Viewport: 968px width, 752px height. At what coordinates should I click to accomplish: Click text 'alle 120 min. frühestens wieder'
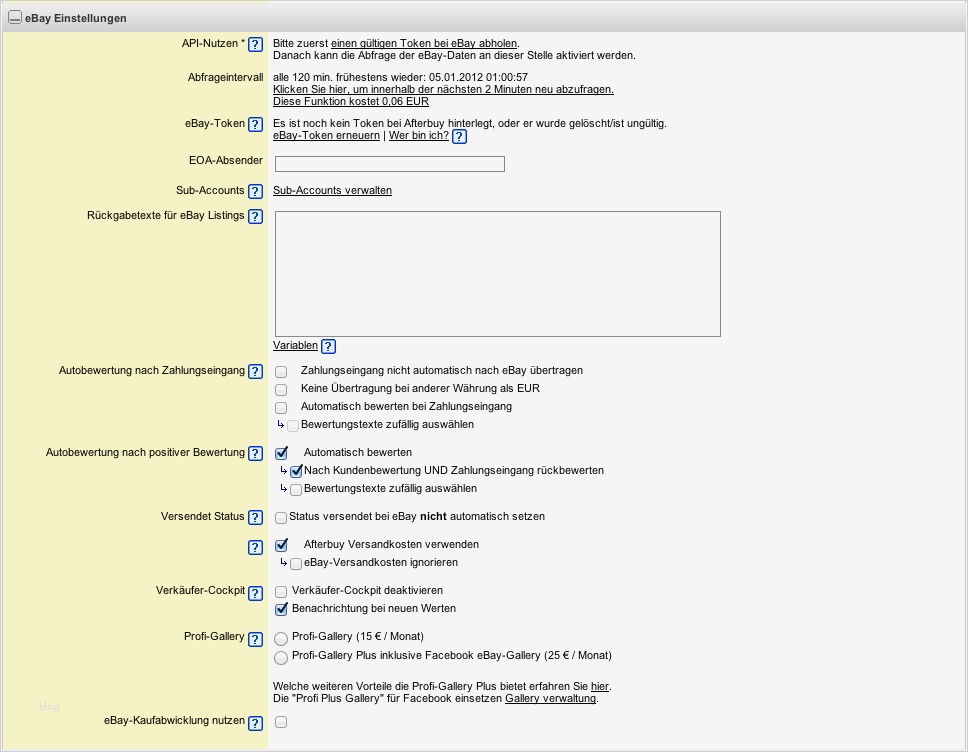349,77
